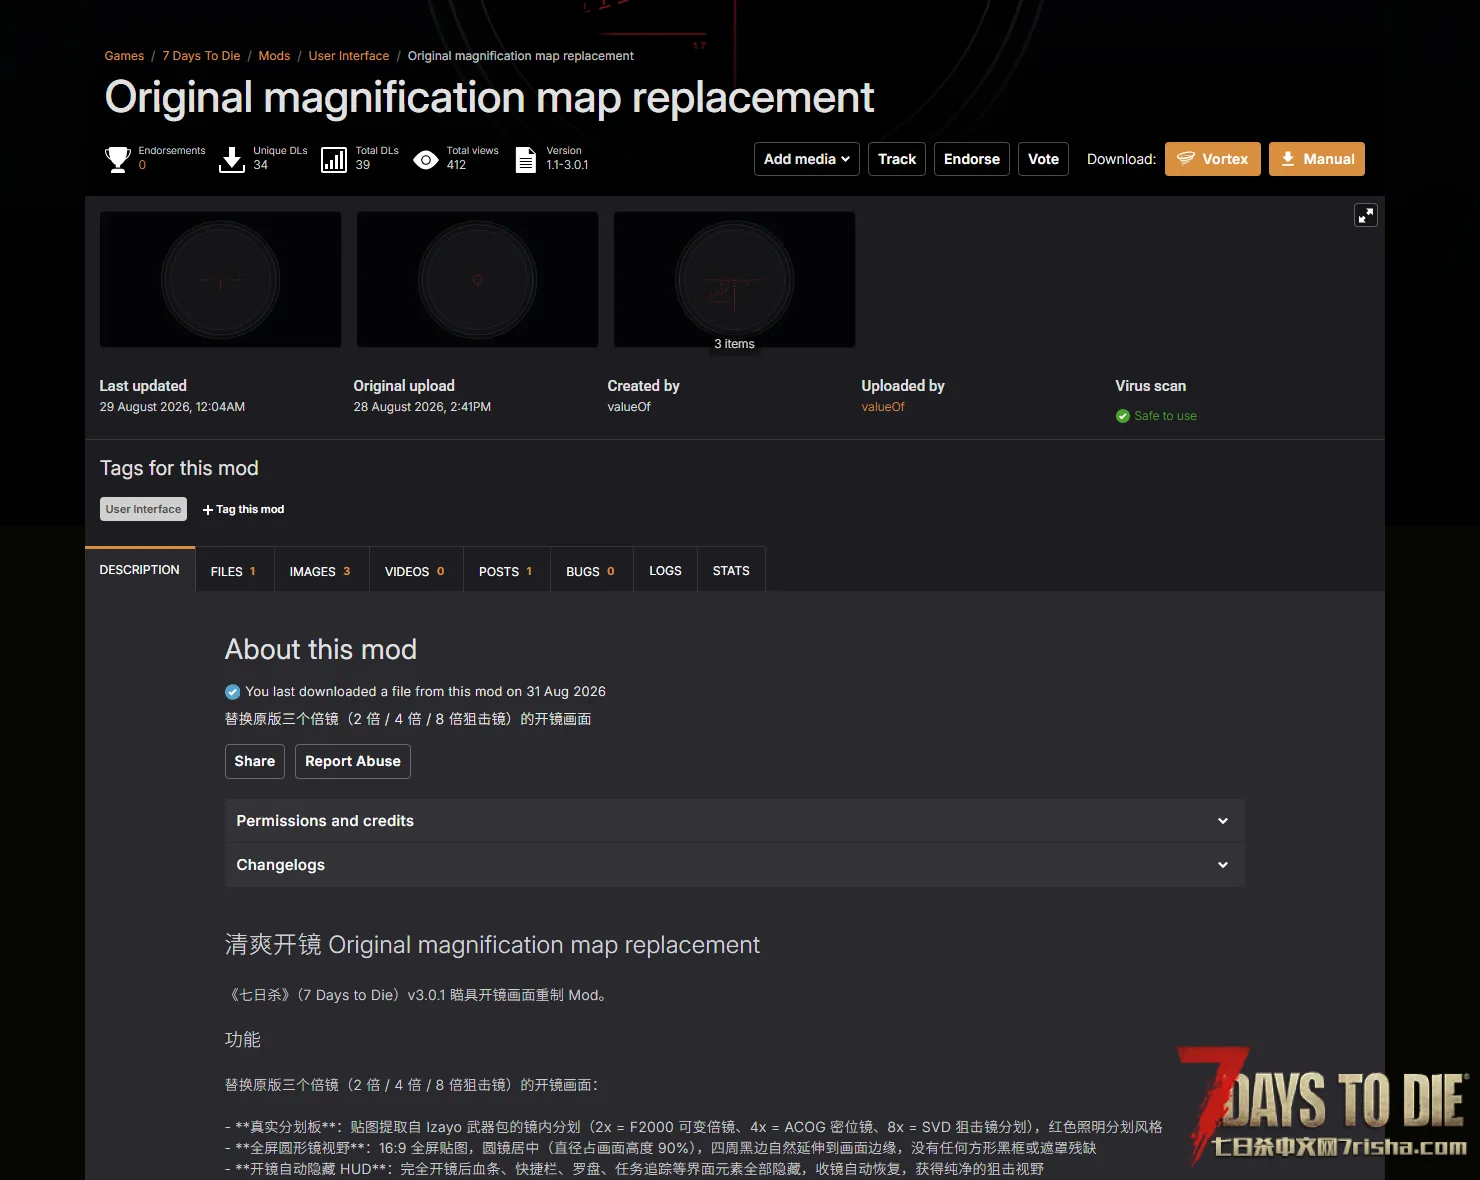Click the Report Abuse button
This screenshot has width=1480, height=1180.
(353, 761)
